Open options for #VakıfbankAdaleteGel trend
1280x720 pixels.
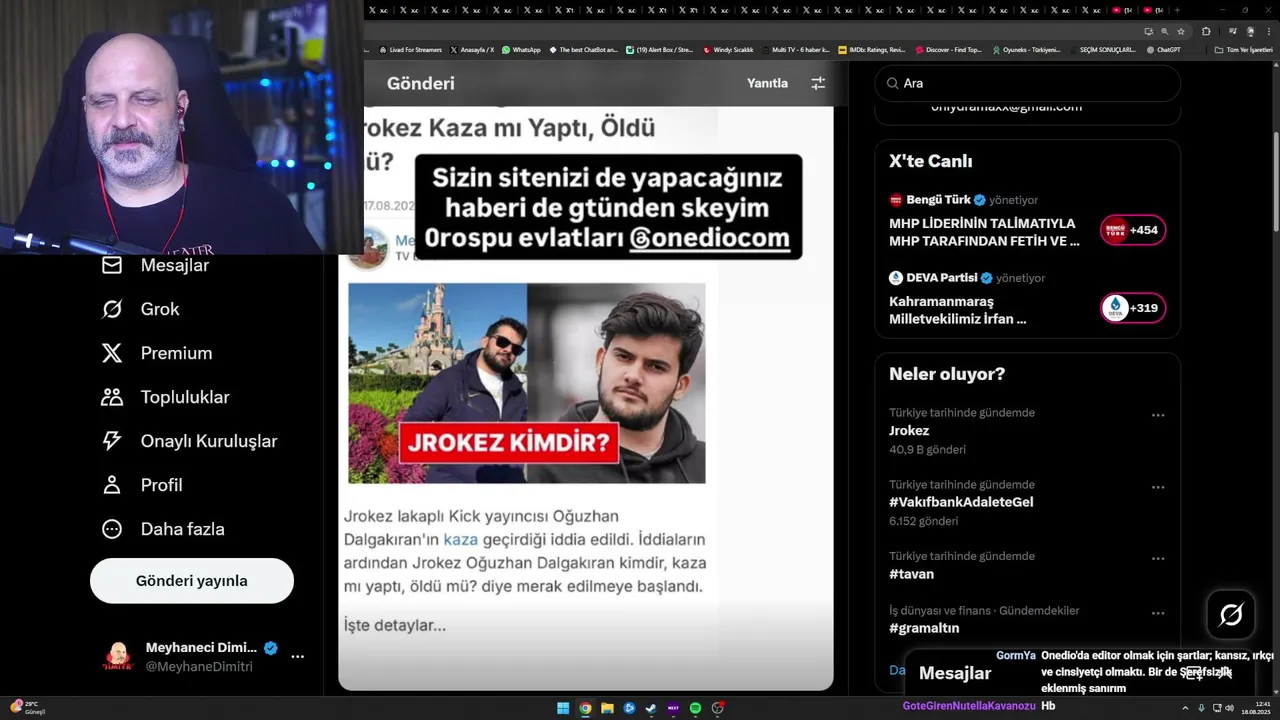tap(1158, 487)
